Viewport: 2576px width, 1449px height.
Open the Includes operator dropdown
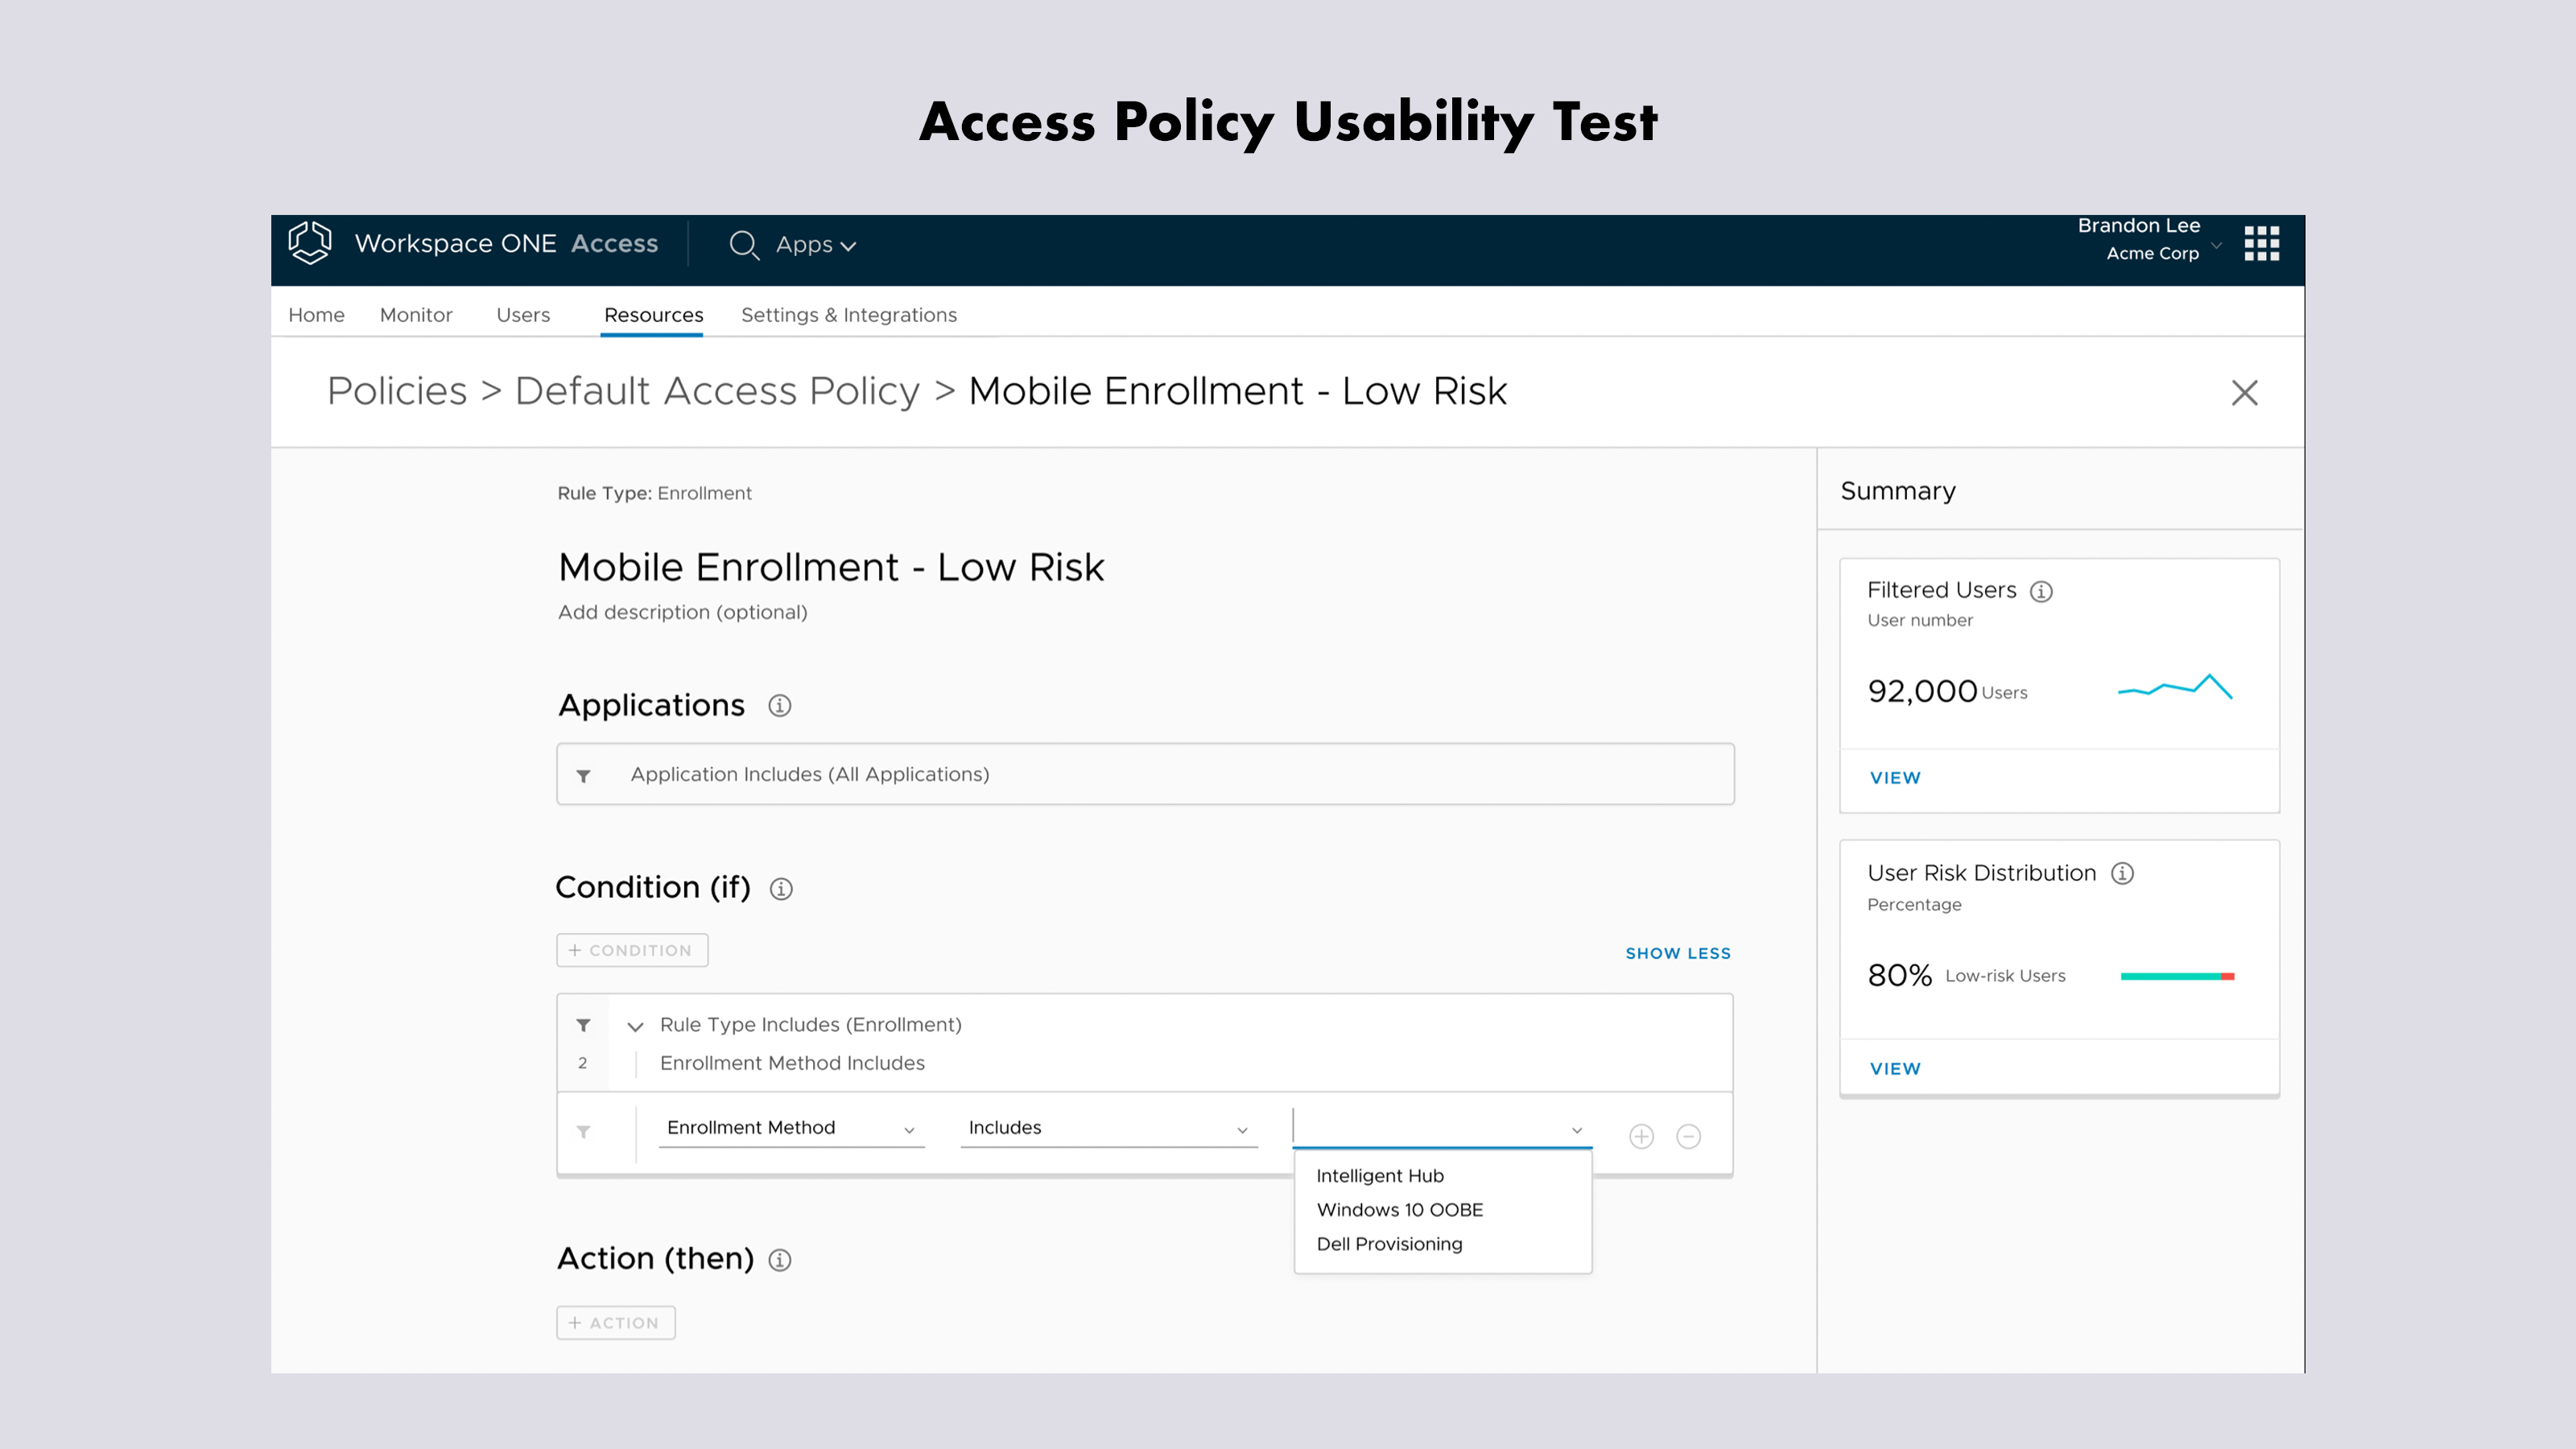(x=1108, y=1128)
